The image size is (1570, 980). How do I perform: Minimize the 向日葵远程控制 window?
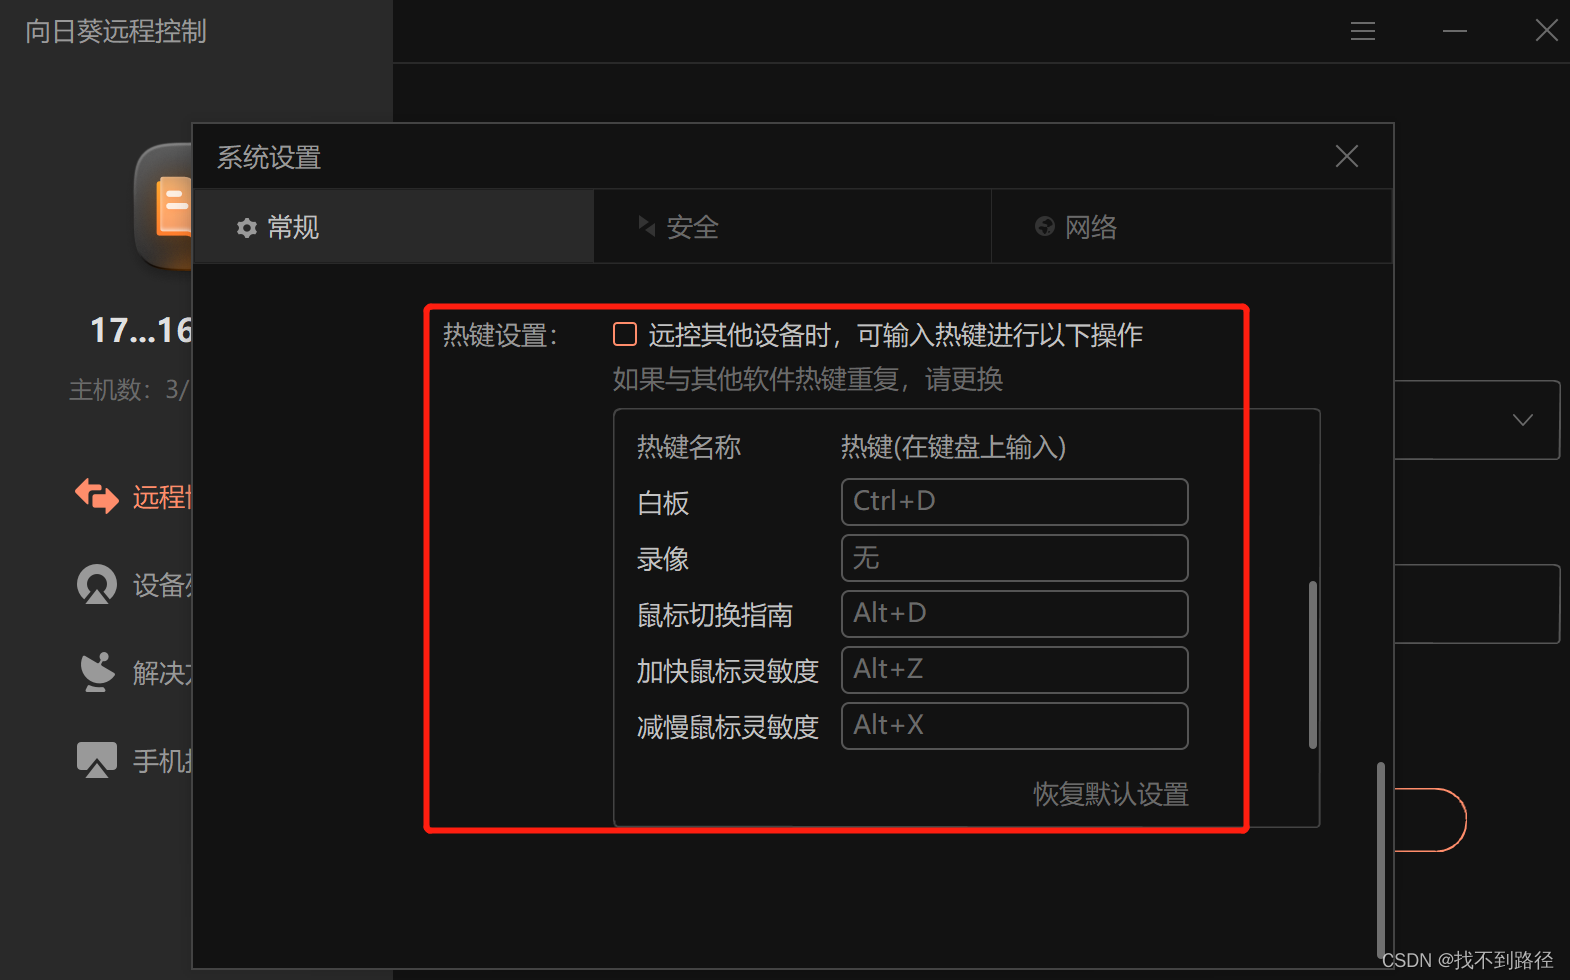(x=1455, y=32)
